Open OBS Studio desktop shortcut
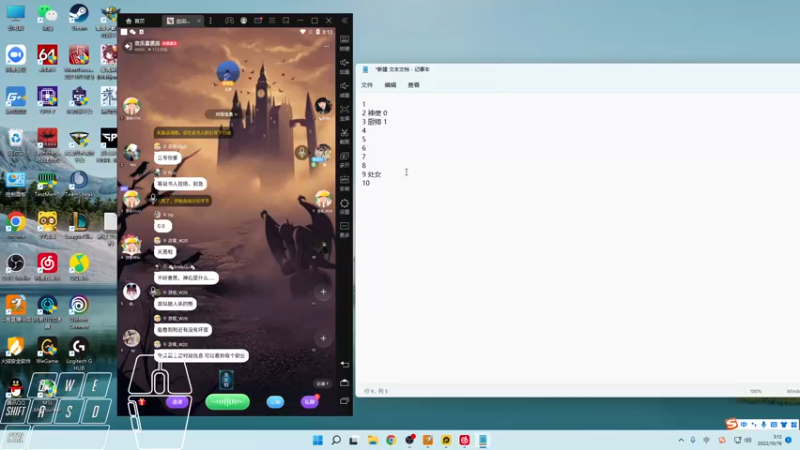The height and width of the screenshot is (450, 800). pos(16,267)
